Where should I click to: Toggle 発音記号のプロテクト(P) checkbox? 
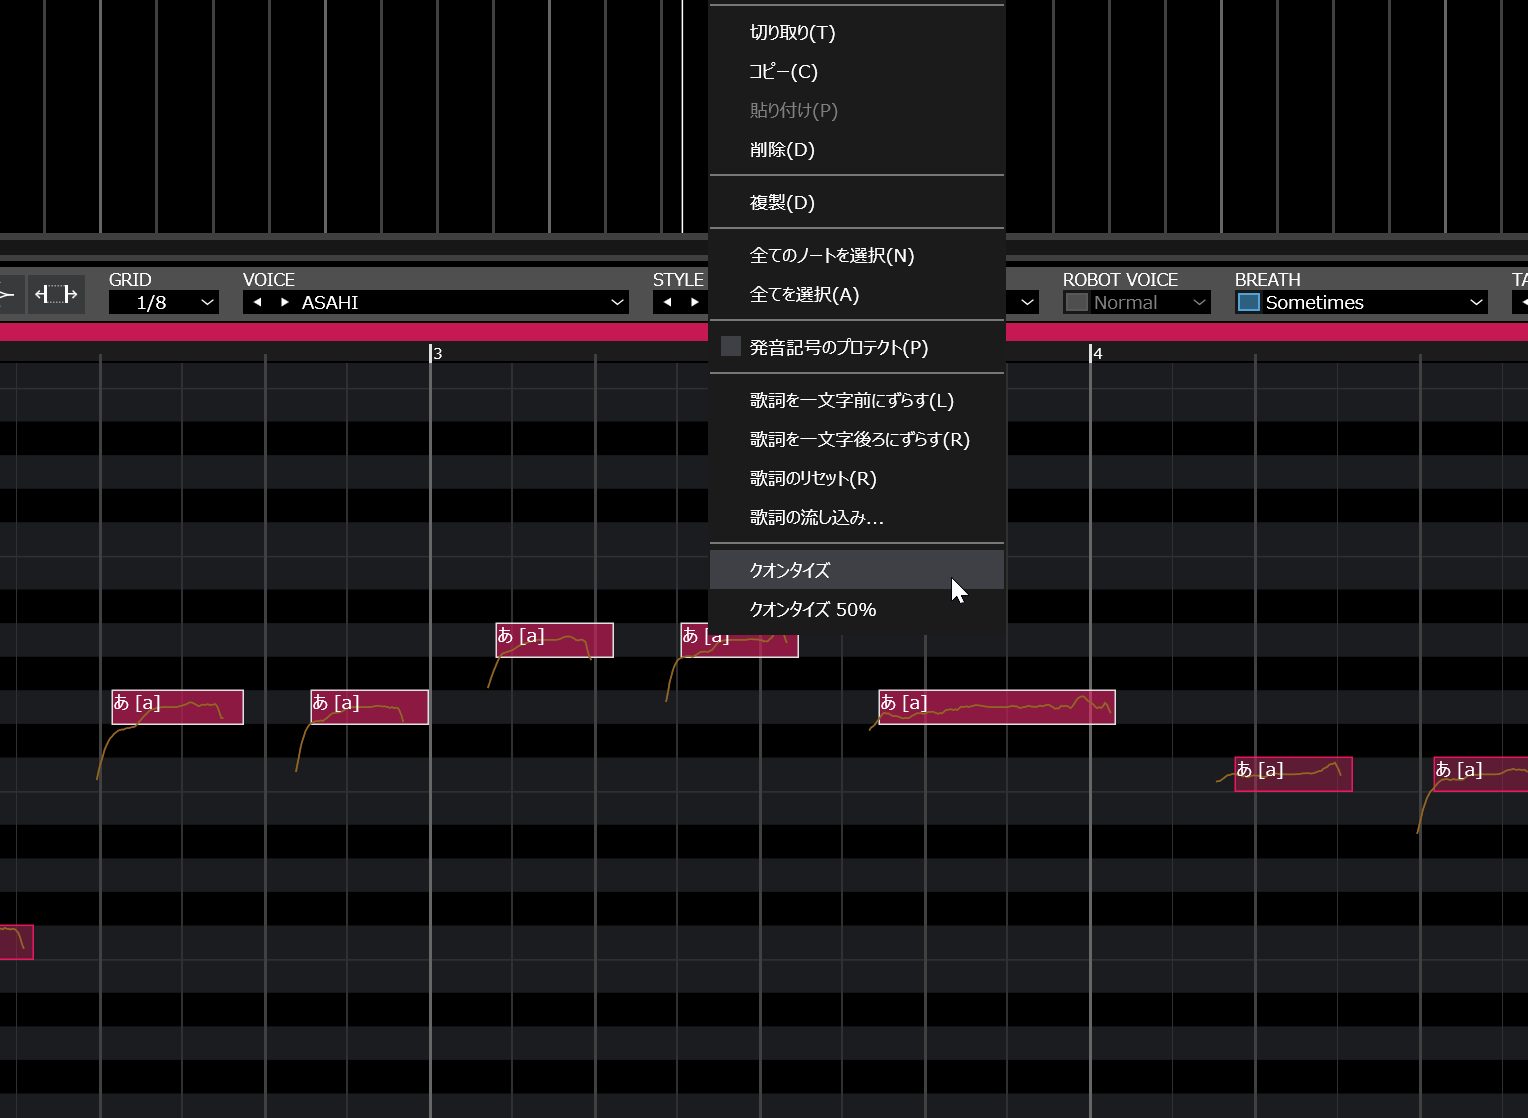tap(731, 346)
